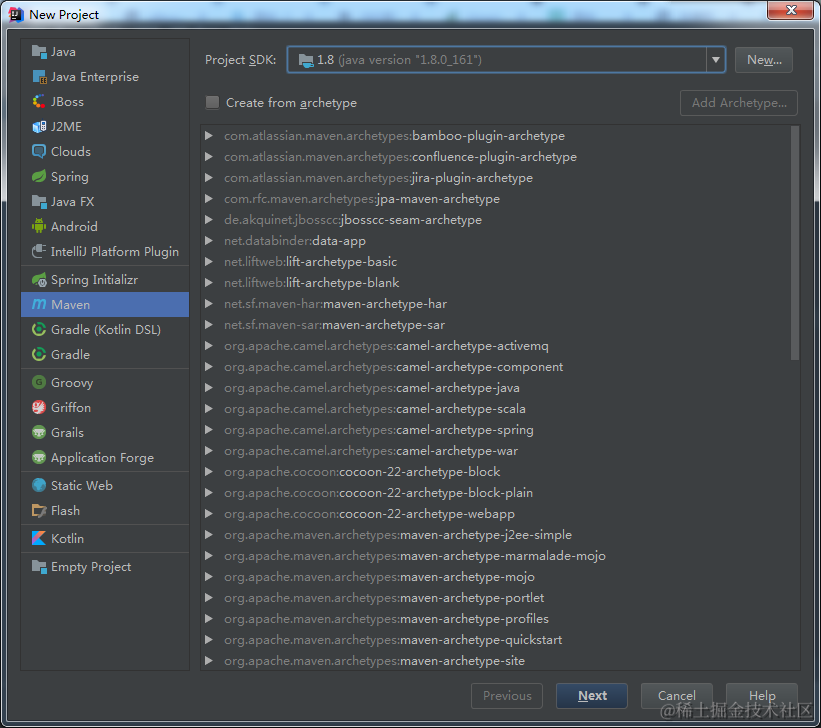This screenshot has height=728, width=821.
Task: Select Static Web label
Action: tap(82, 486)
